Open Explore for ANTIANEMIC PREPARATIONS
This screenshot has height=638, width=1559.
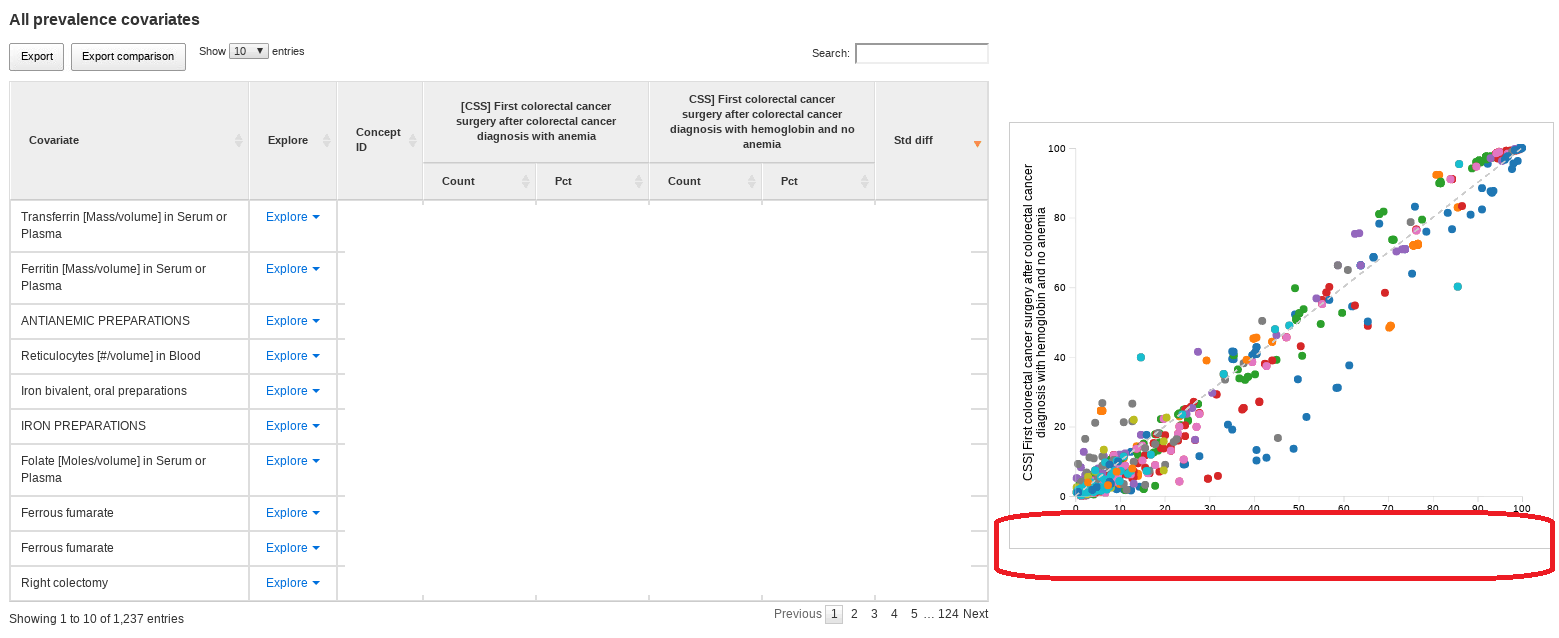pos(291,320)
